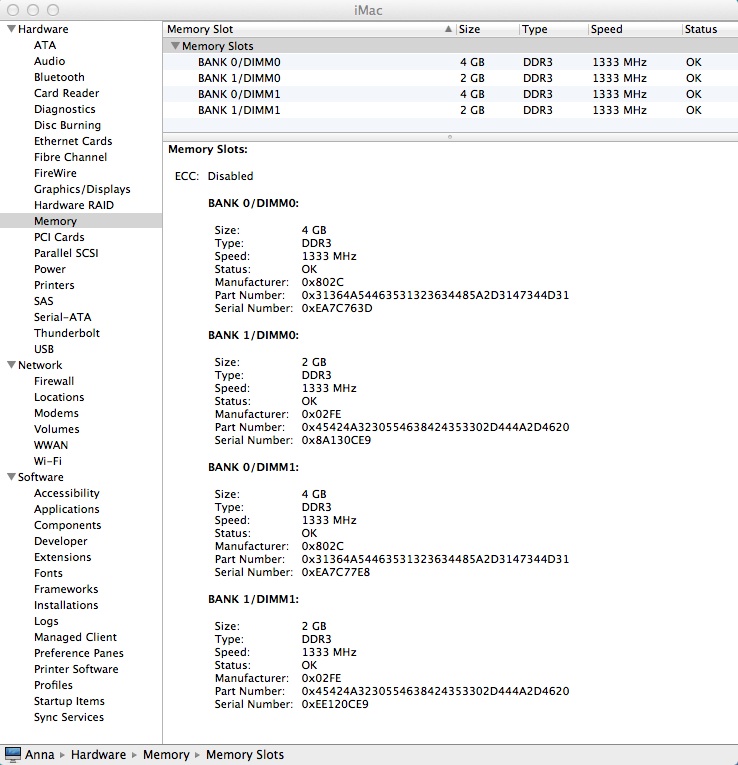Image resolution: width=738 pixels, height=765 pixels.
Task: Sort by the Type column header
Action: 554,29
